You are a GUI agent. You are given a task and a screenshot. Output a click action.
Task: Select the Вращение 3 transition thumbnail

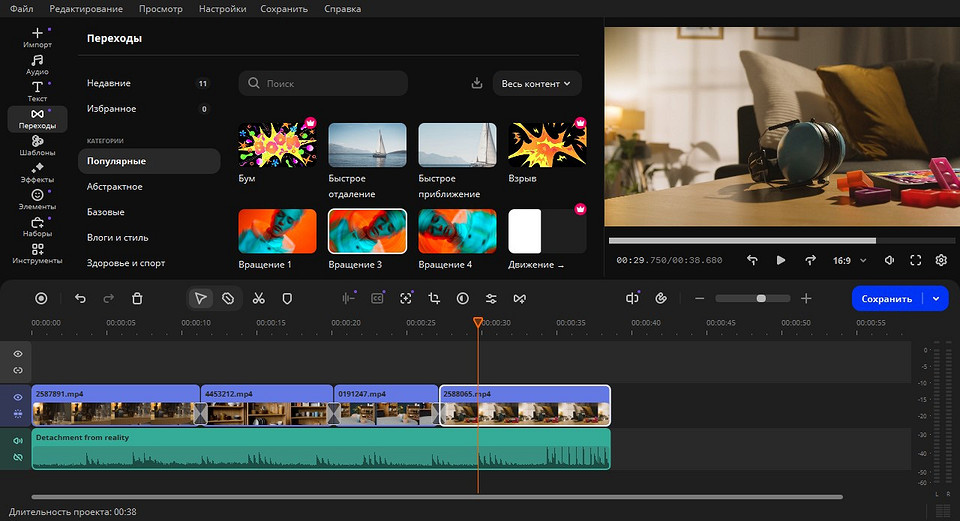coord(367,231)
